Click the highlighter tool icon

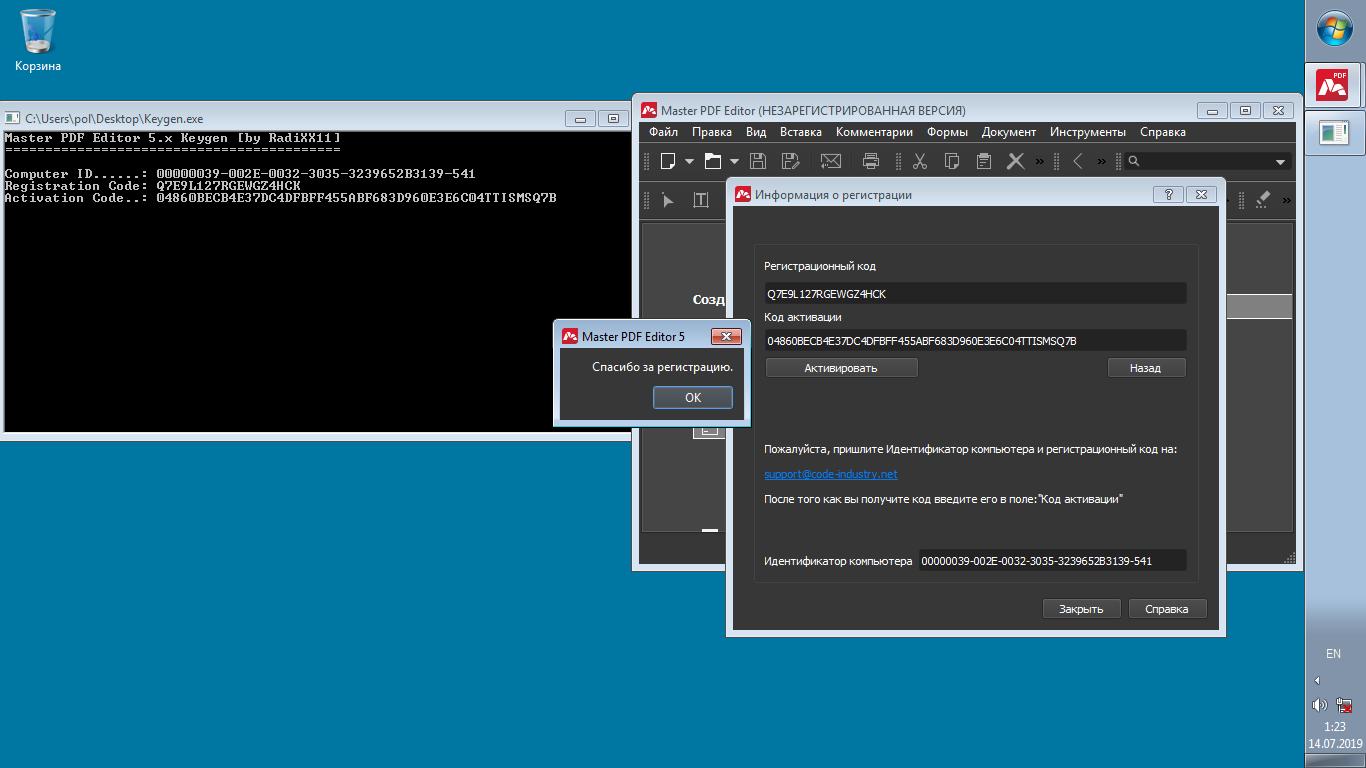pos(1263,200)
